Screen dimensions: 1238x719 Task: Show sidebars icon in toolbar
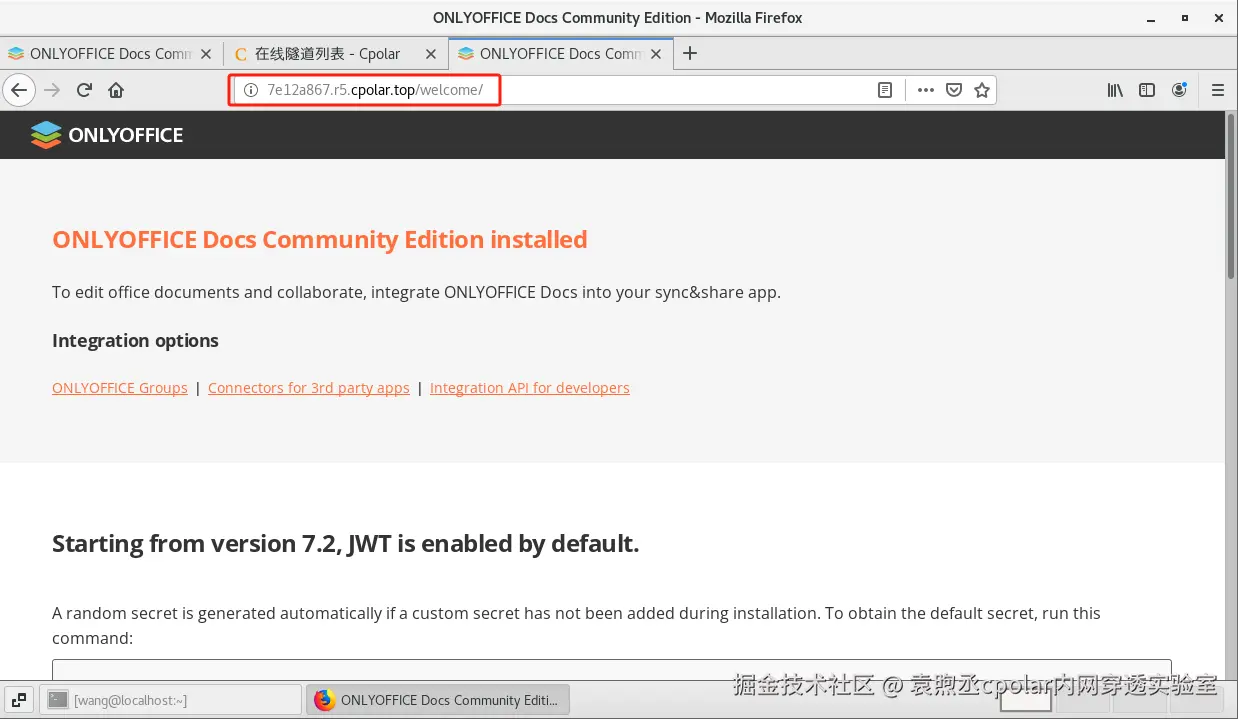1147,90
